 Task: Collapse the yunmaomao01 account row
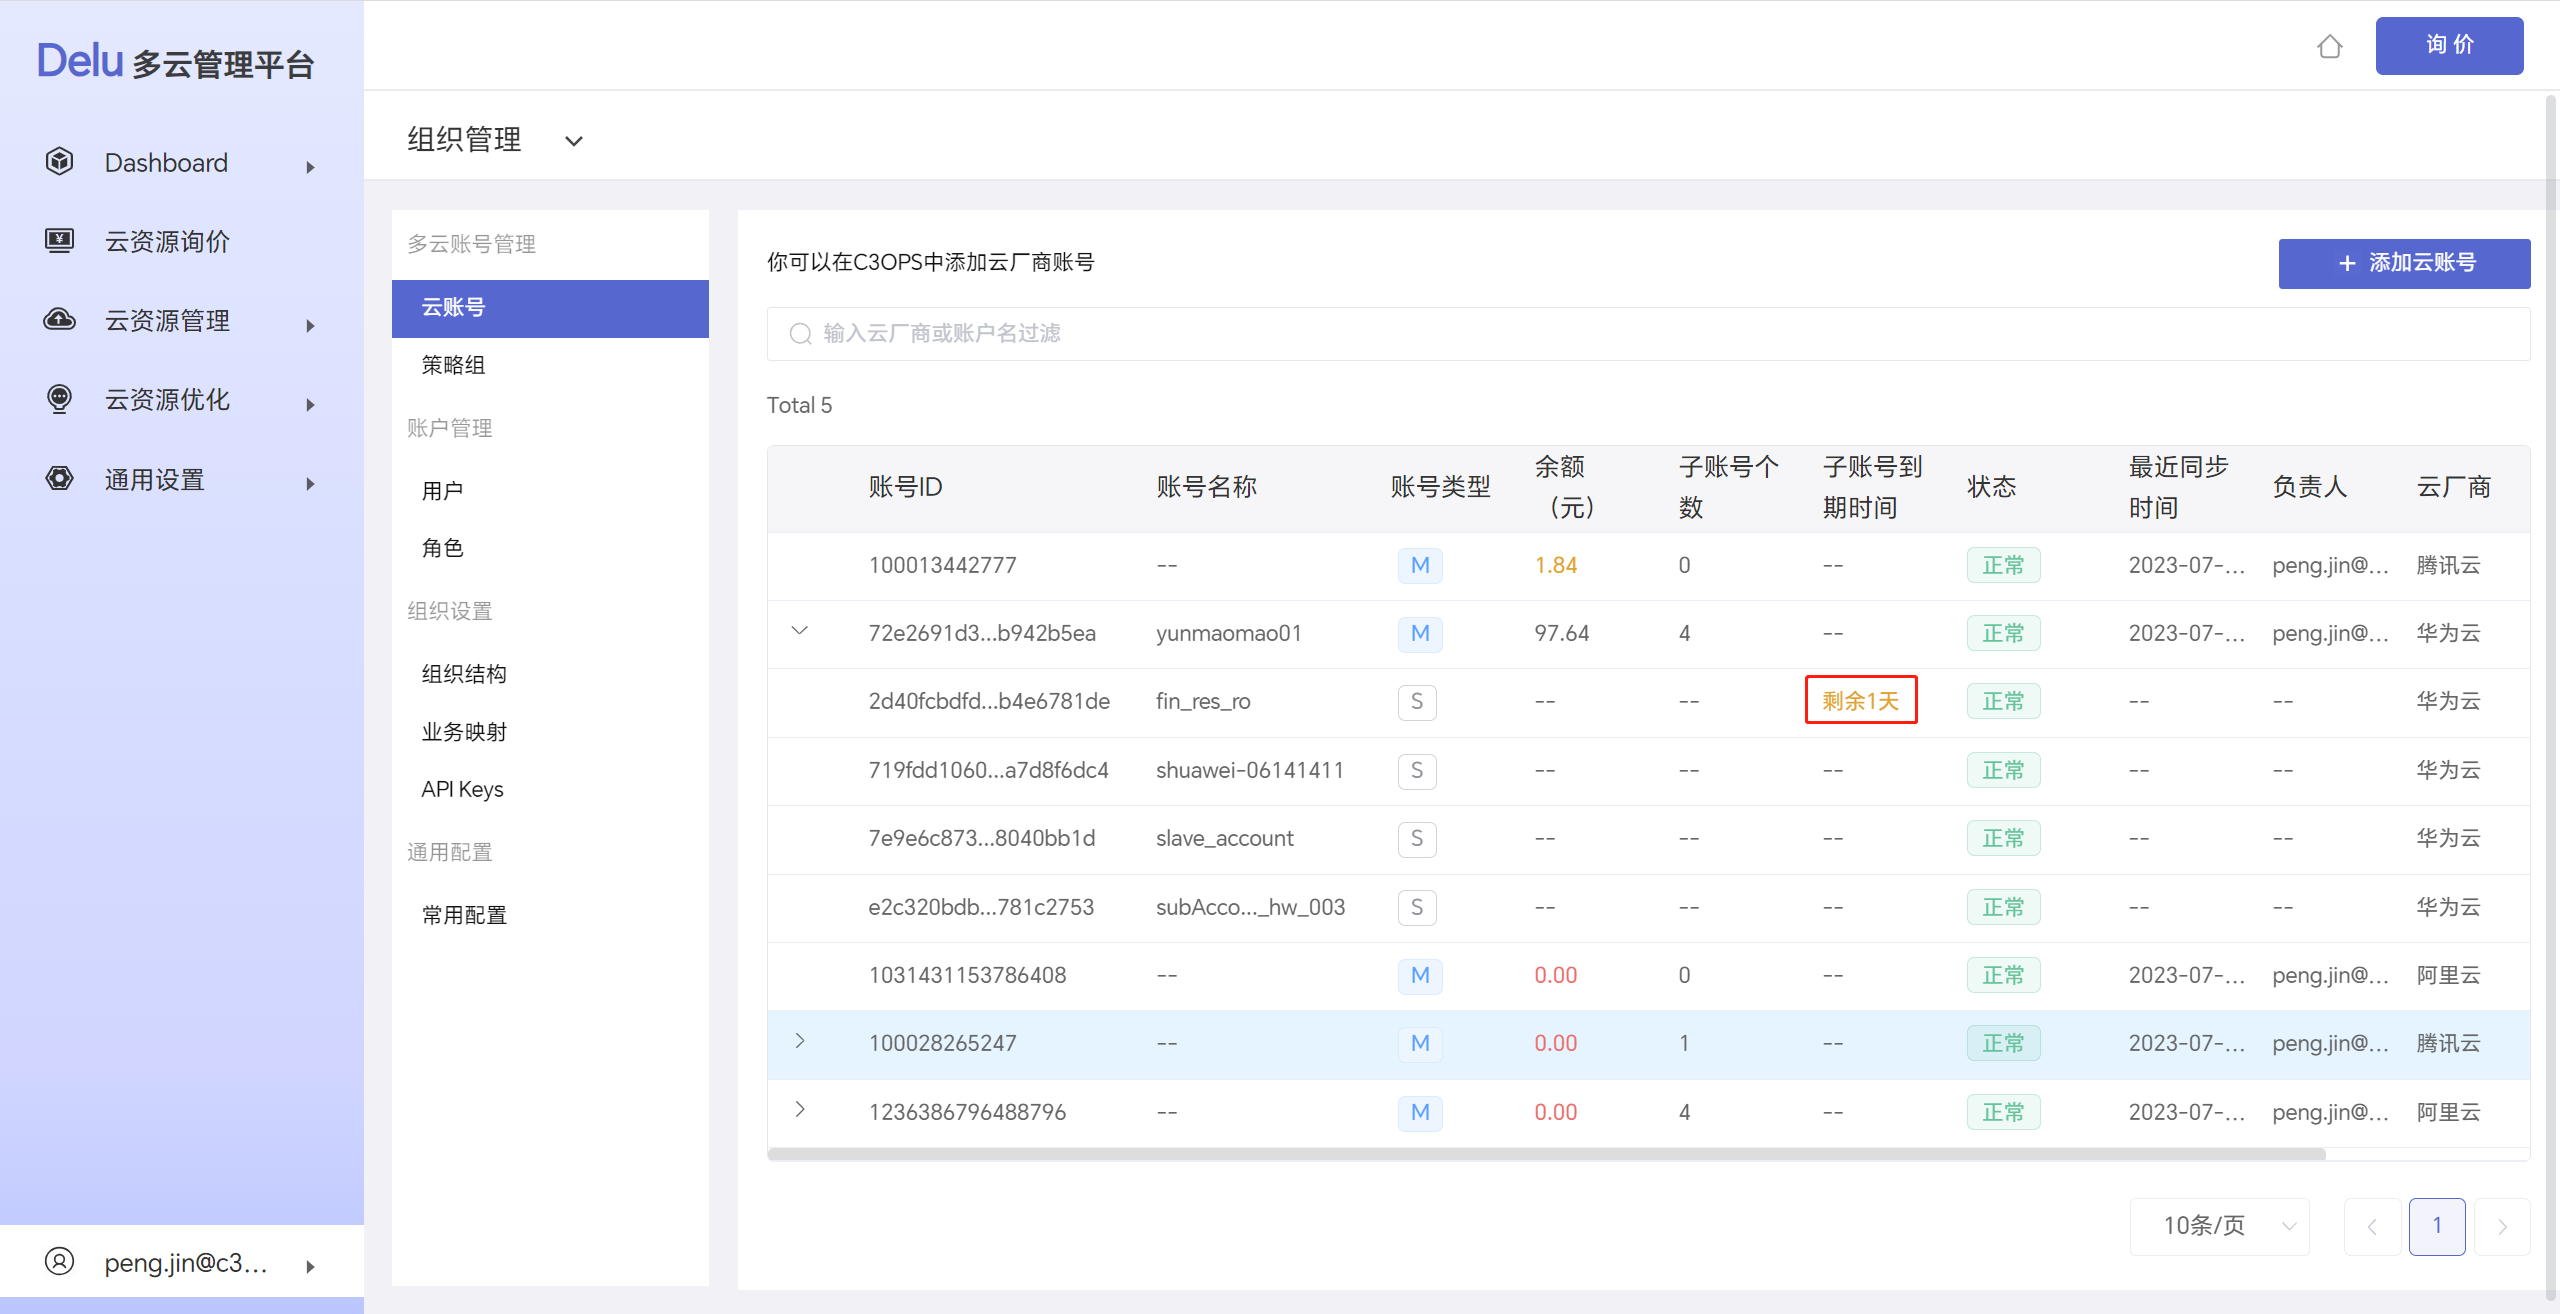pos(799,631)
